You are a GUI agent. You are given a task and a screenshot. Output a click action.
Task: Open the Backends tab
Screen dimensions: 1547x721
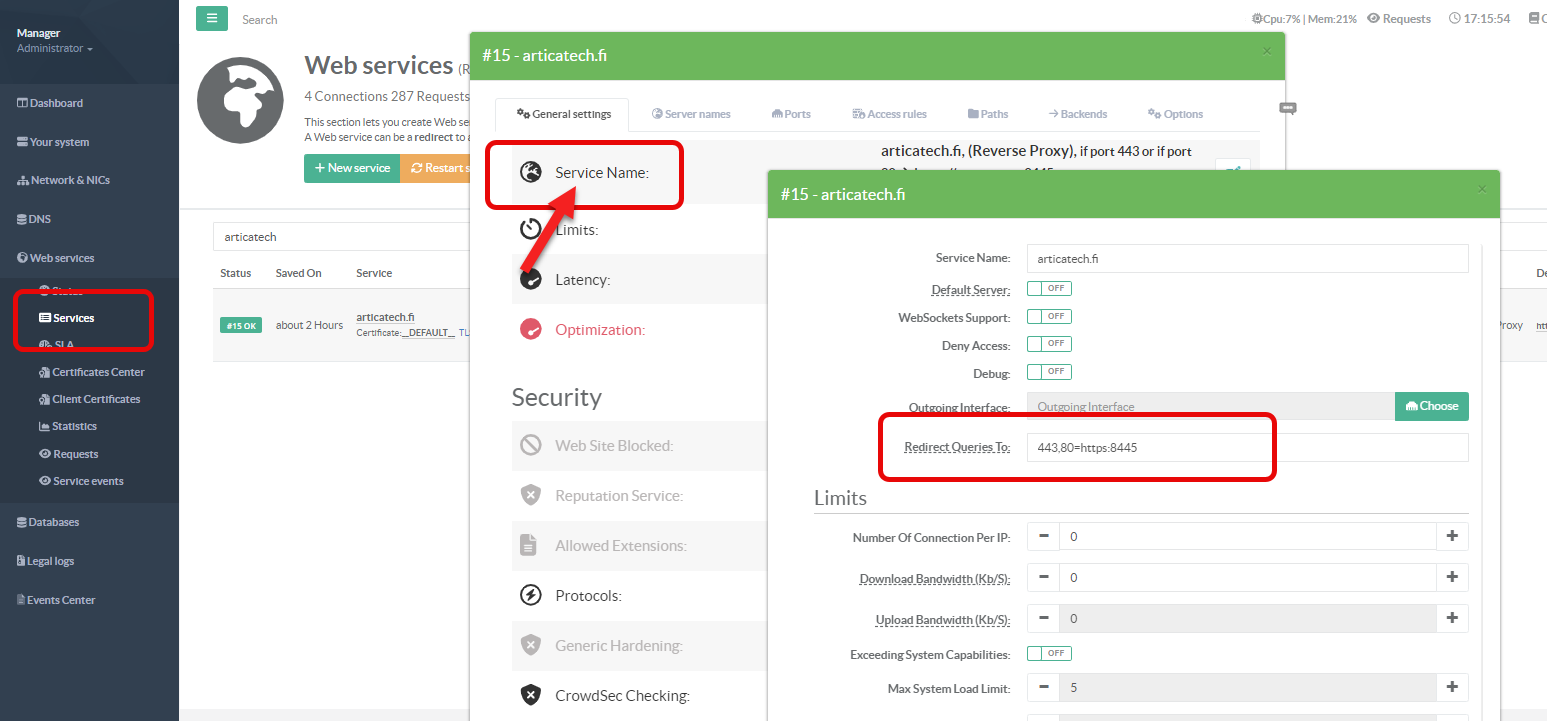(x=1077, y=114)
